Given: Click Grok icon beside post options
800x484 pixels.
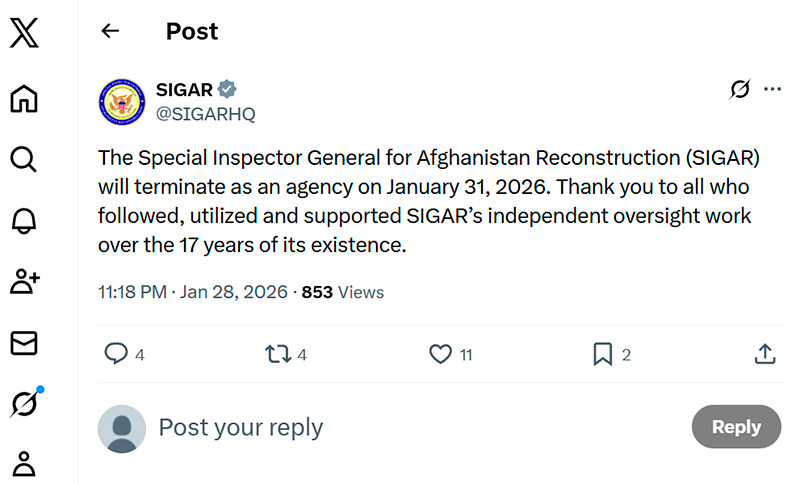Looking at the screenshot, I should click(x=740, y=90).
